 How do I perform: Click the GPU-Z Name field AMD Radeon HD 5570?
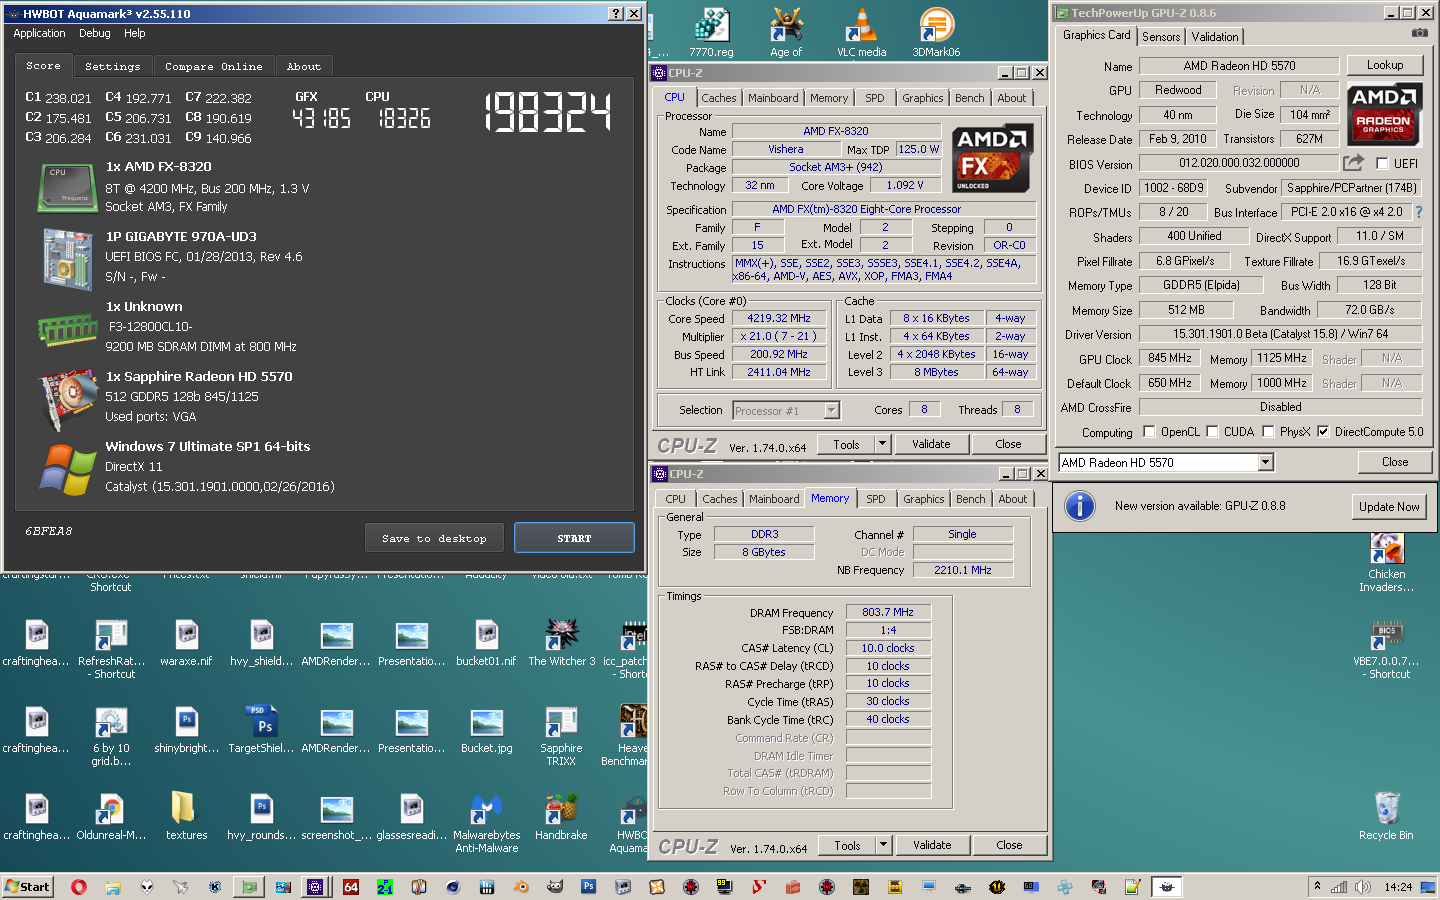1239,66
